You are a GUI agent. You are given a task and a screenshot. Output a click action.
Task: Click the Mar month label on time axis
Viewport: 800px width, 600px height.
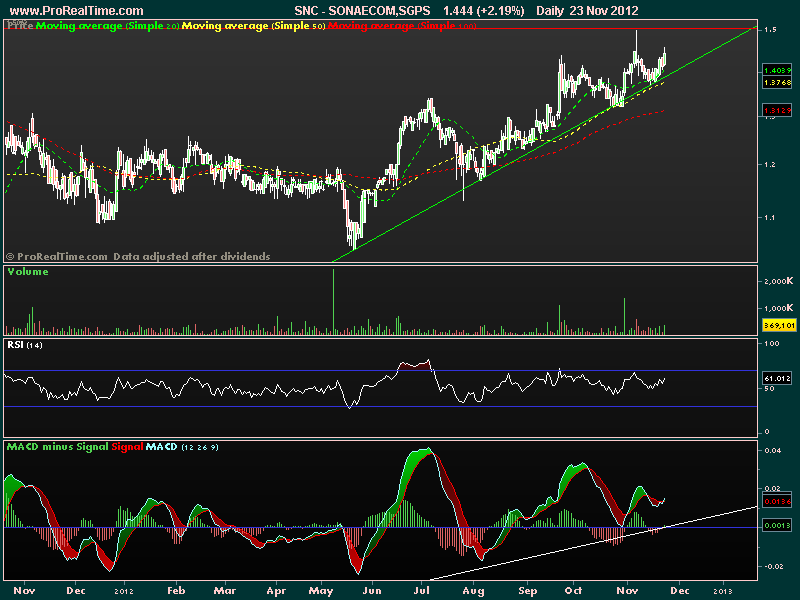pos(225,591)
